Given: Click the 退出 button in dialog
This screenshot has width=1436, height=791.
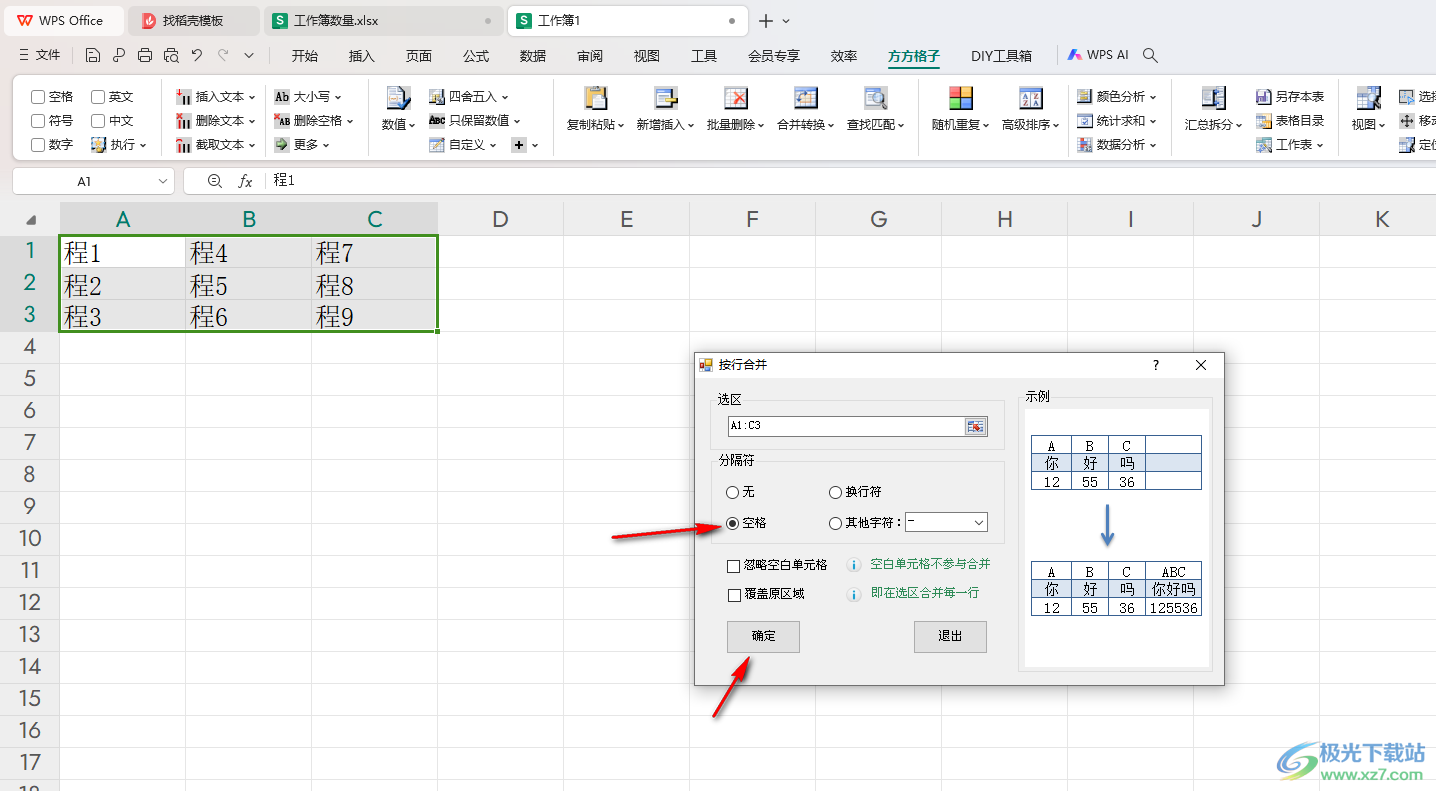Looking at the screenshot, I should [x=950, y=636].
